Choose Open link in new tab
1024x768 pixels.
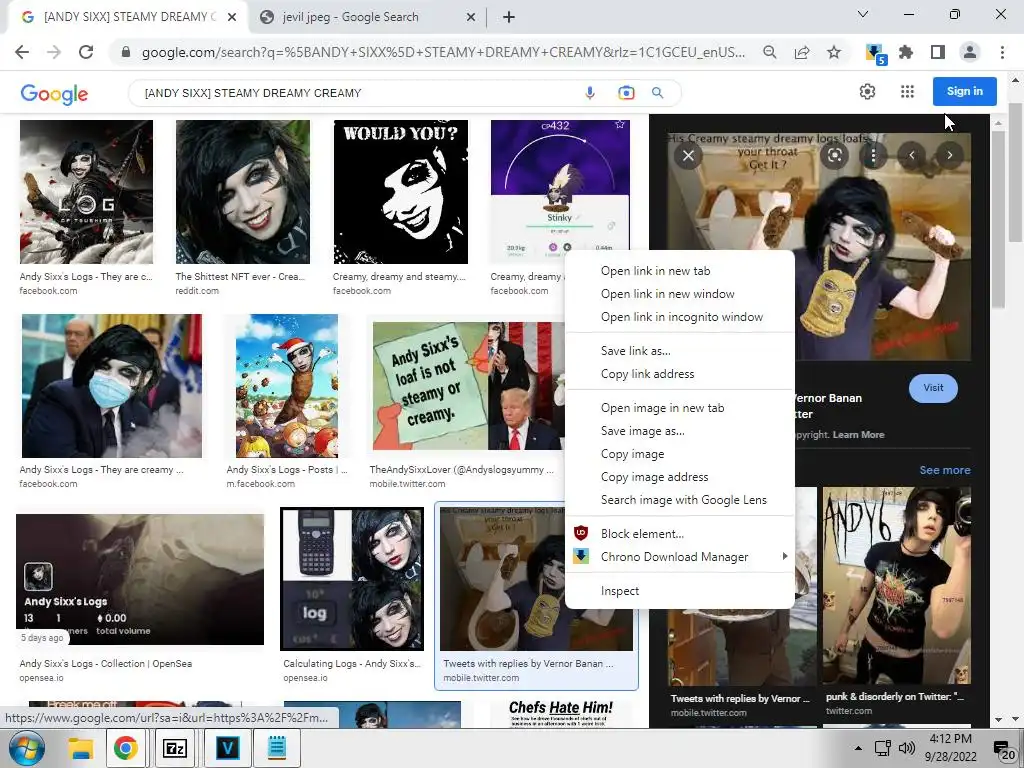tap(680, 271)
